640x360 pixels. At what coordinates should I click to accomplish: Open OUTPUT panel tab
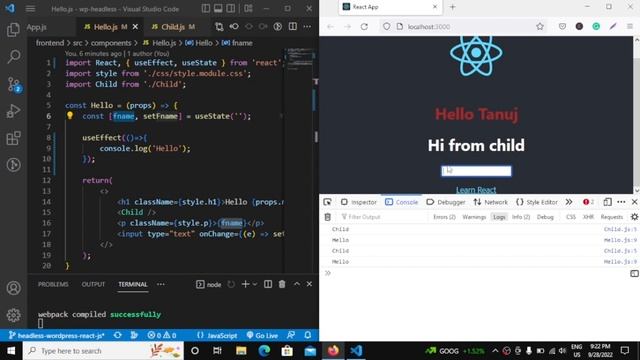point(93,284)
